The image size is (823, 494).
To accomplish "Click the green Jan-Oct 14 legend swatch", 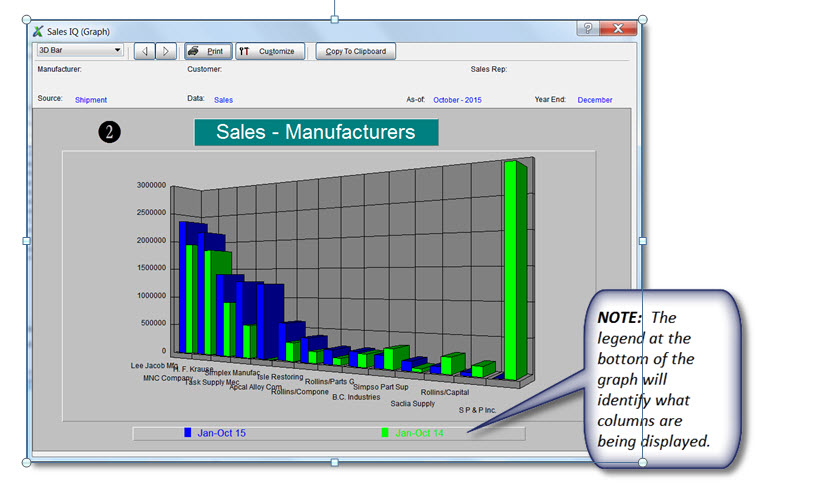I will pyautogui.click(x=385, y=433).
